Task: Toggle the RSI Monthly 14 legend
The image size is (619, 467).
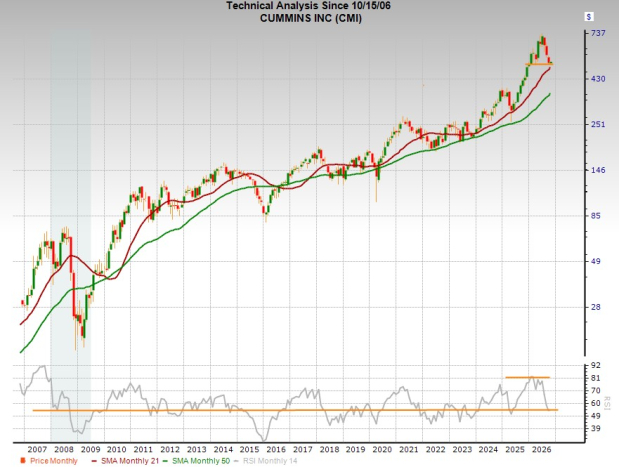Action: tap(265, 461)
